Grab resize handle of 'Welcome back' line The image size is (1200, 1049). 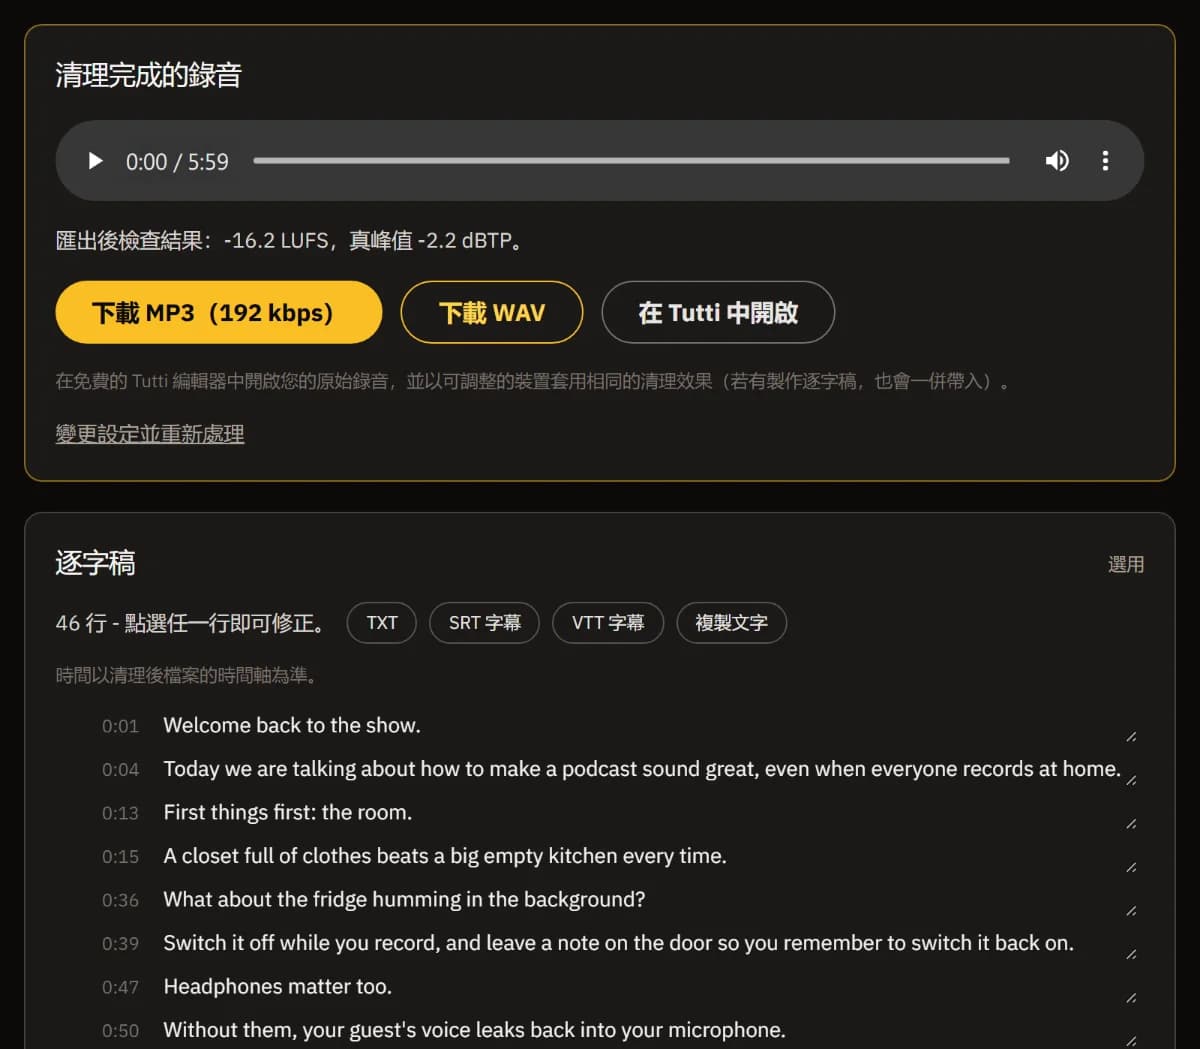click(1131, 737)
